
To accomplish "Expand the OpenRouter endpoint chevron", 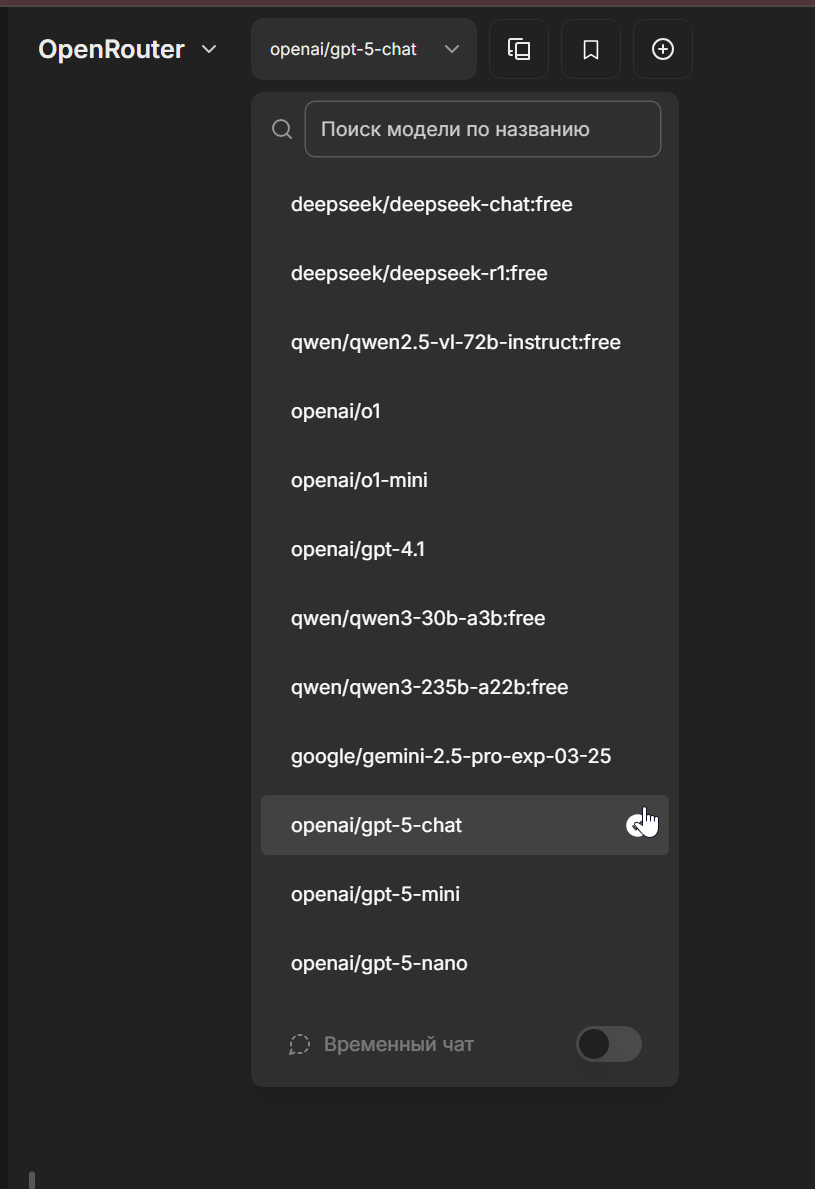I will 209,49.
